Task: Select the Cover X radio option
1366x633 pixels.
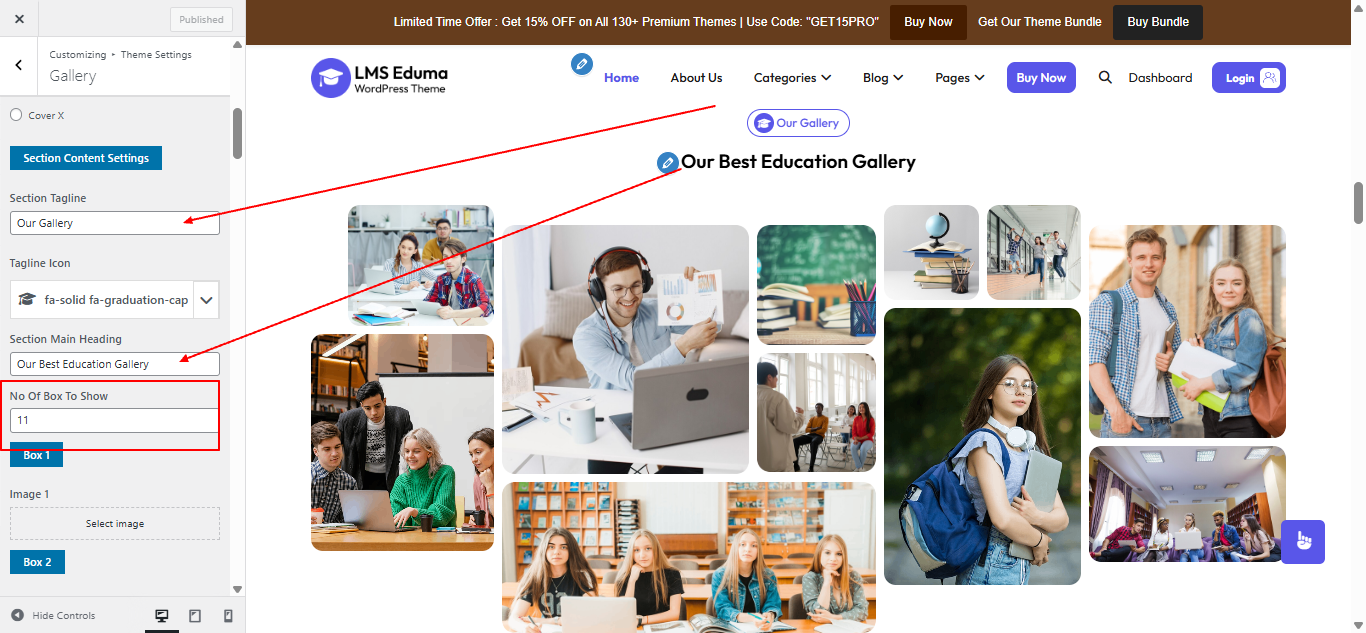Action: click(16, 114)
